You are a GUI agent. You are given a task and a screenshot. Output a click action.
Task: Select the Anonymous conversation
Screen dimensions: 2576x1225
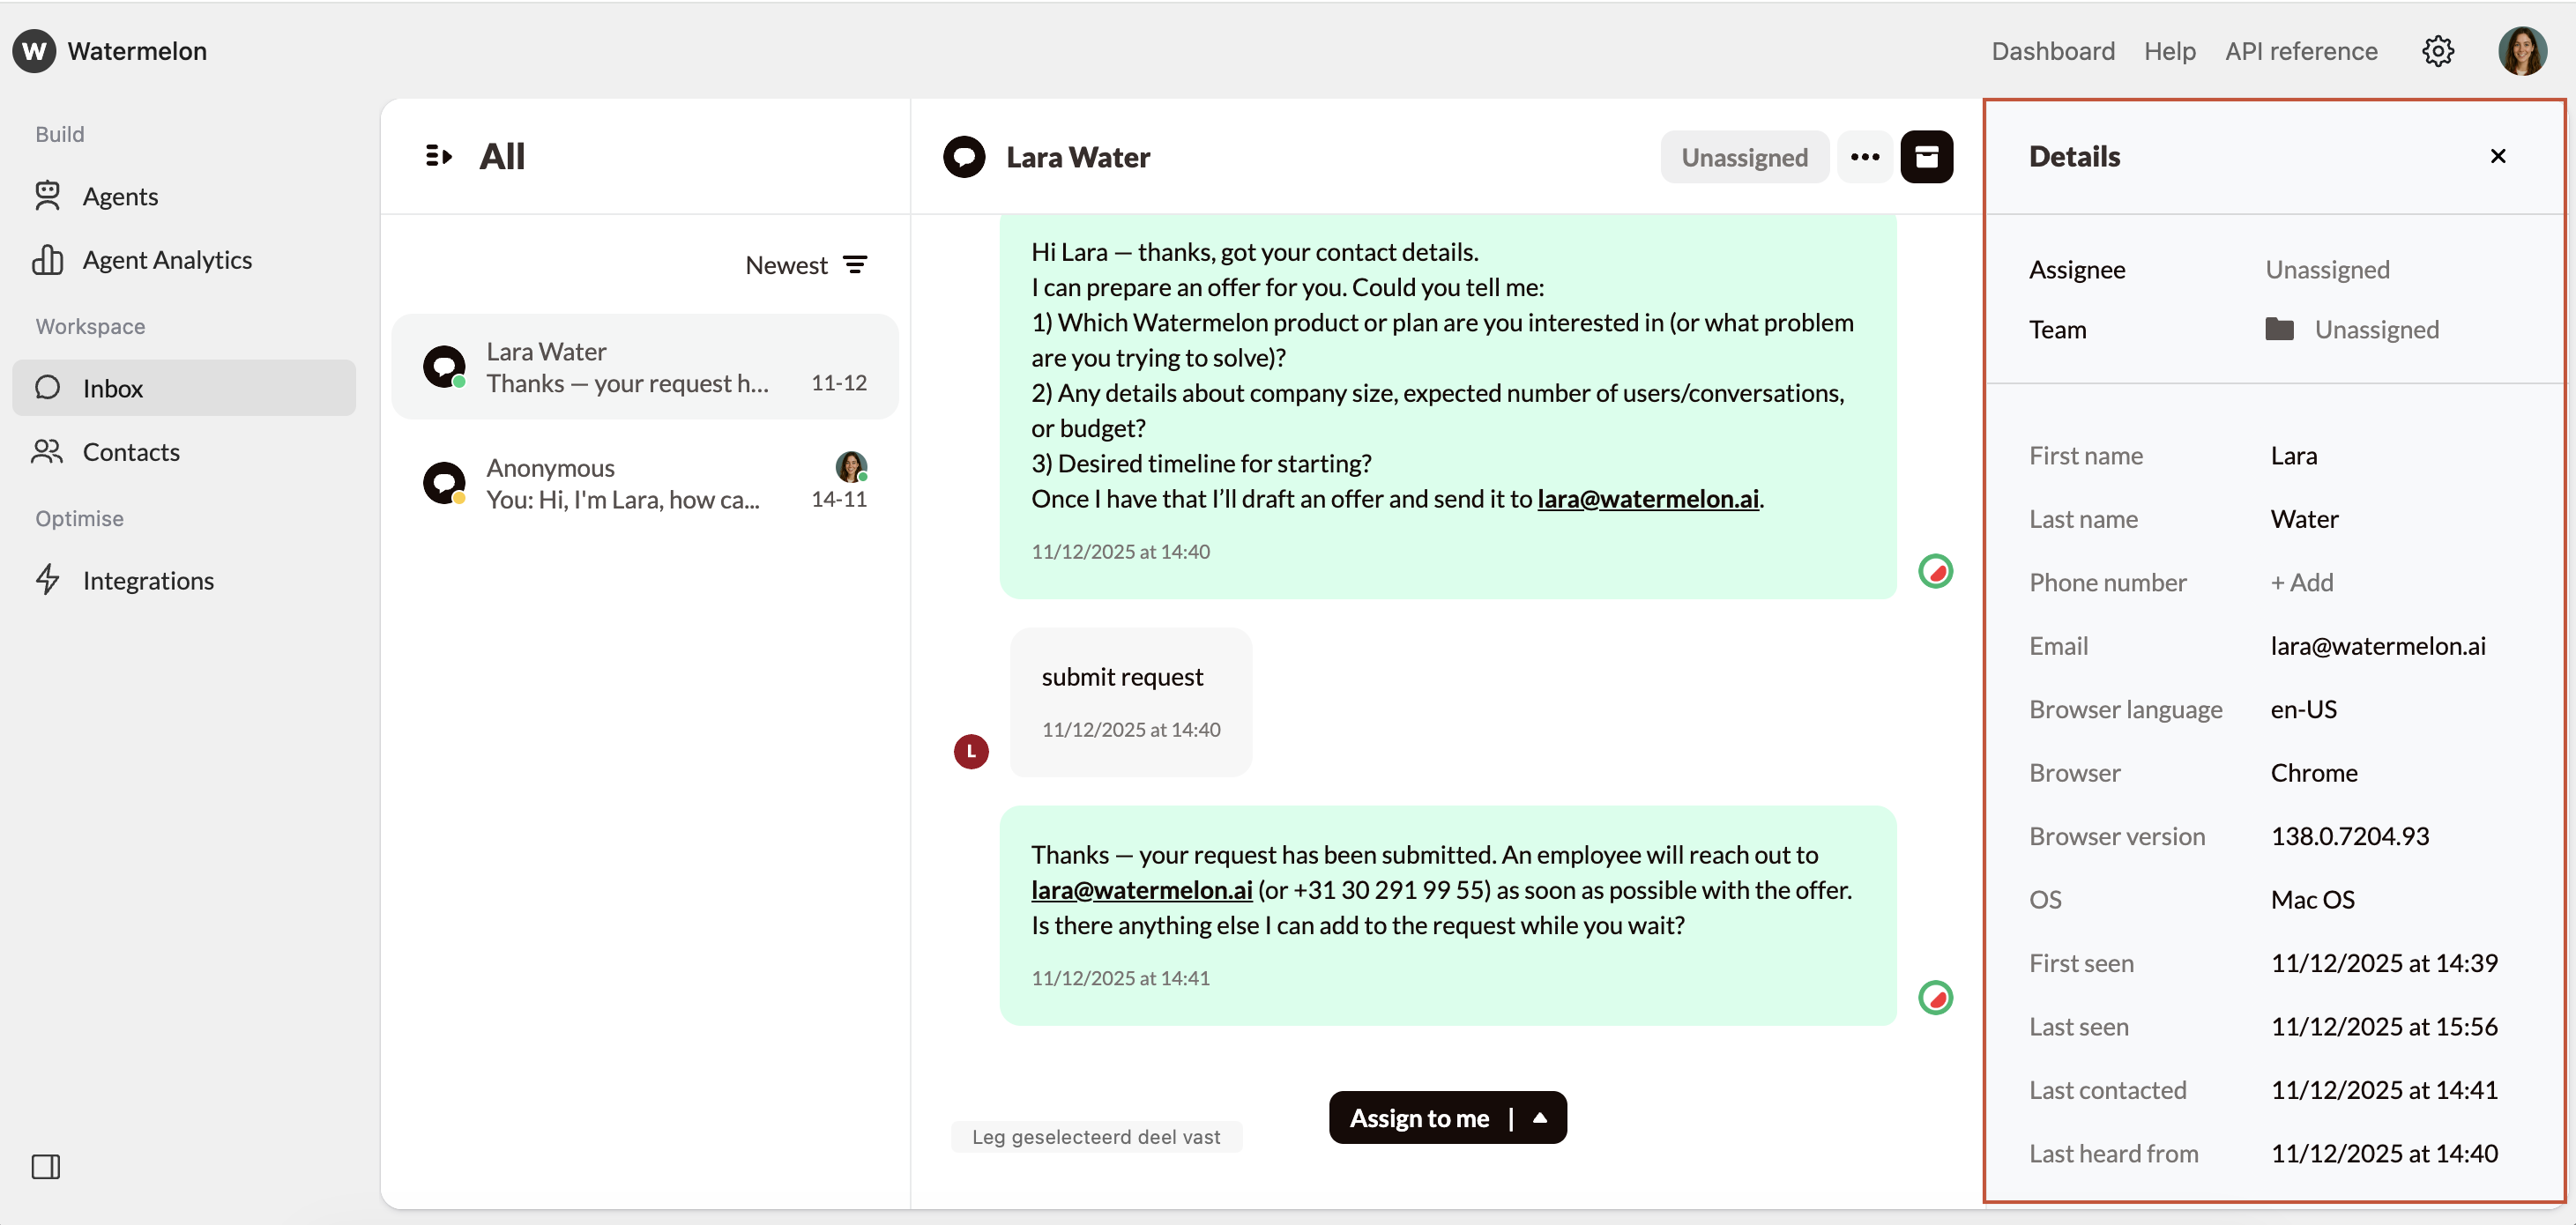[x=645, y=484]
